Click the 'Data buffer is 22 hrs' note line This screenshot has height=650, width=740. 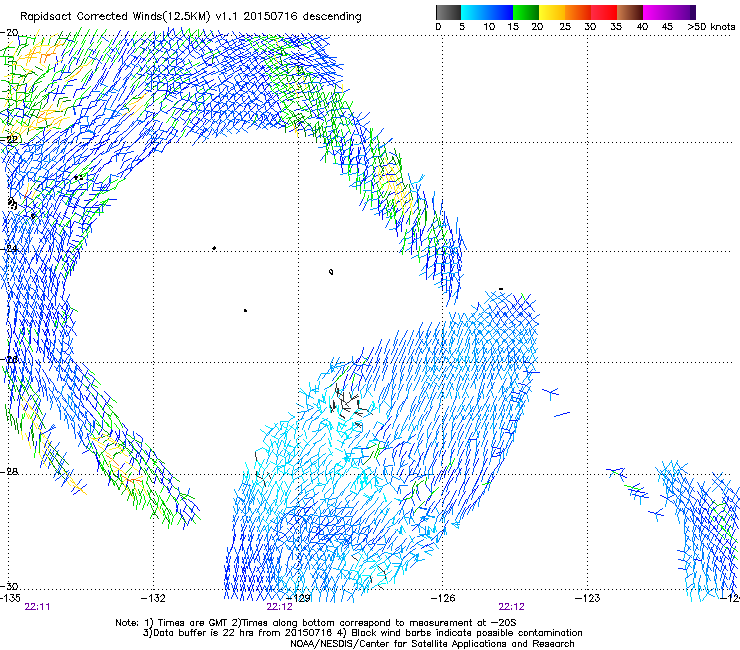pos(362,633)
